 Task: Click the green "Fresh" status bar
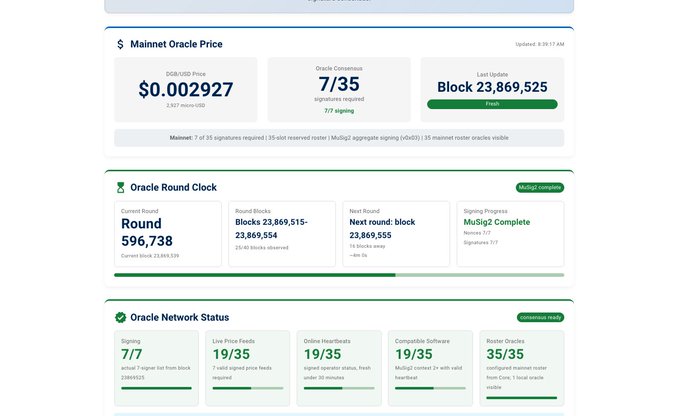coord(492,104)
